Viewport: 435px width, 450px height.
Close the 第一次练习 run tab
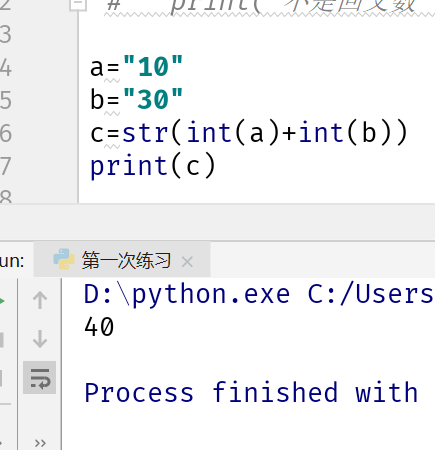[x=187, y=262]
